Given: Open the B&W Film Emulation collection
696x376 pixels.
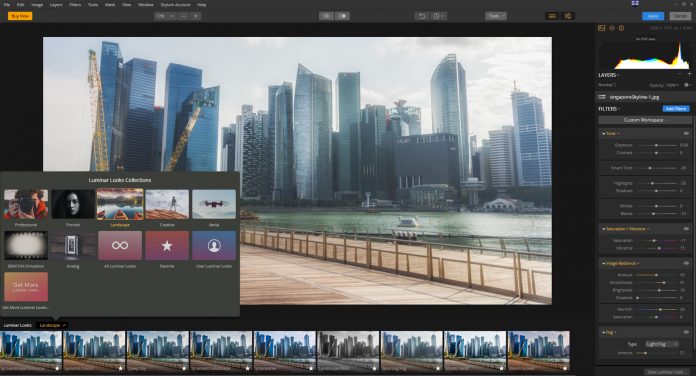Looking at the screenshot, I should pos(26,245).
